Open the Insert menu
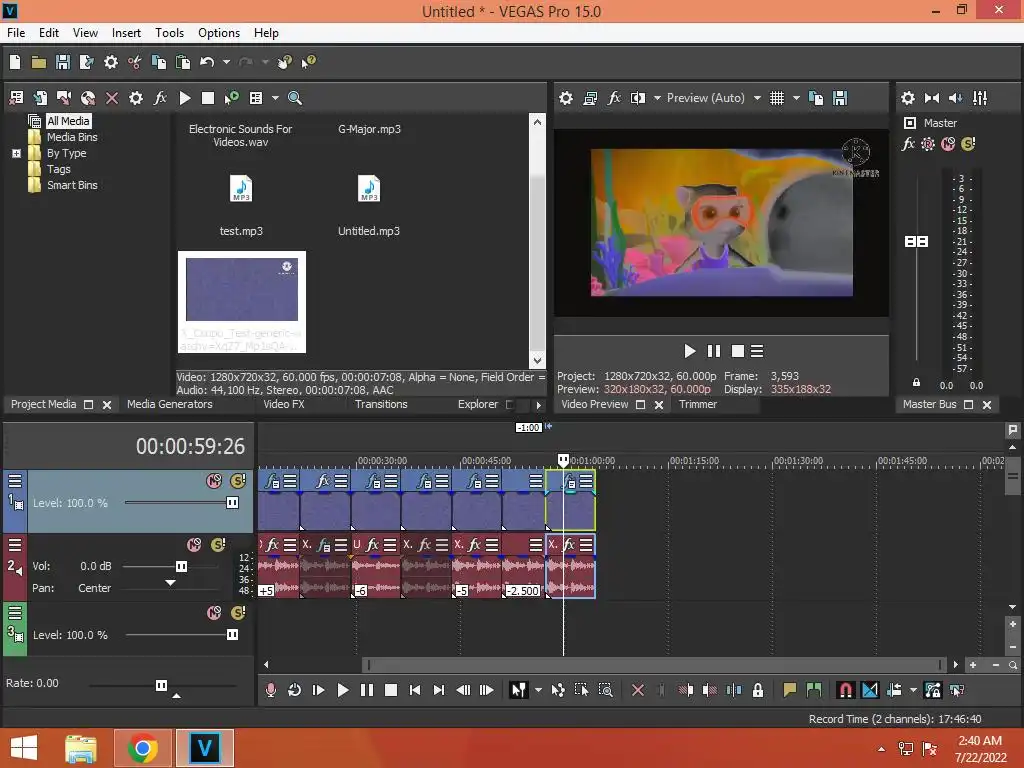Screen dimensions: 1024x768 coord(126,33)
